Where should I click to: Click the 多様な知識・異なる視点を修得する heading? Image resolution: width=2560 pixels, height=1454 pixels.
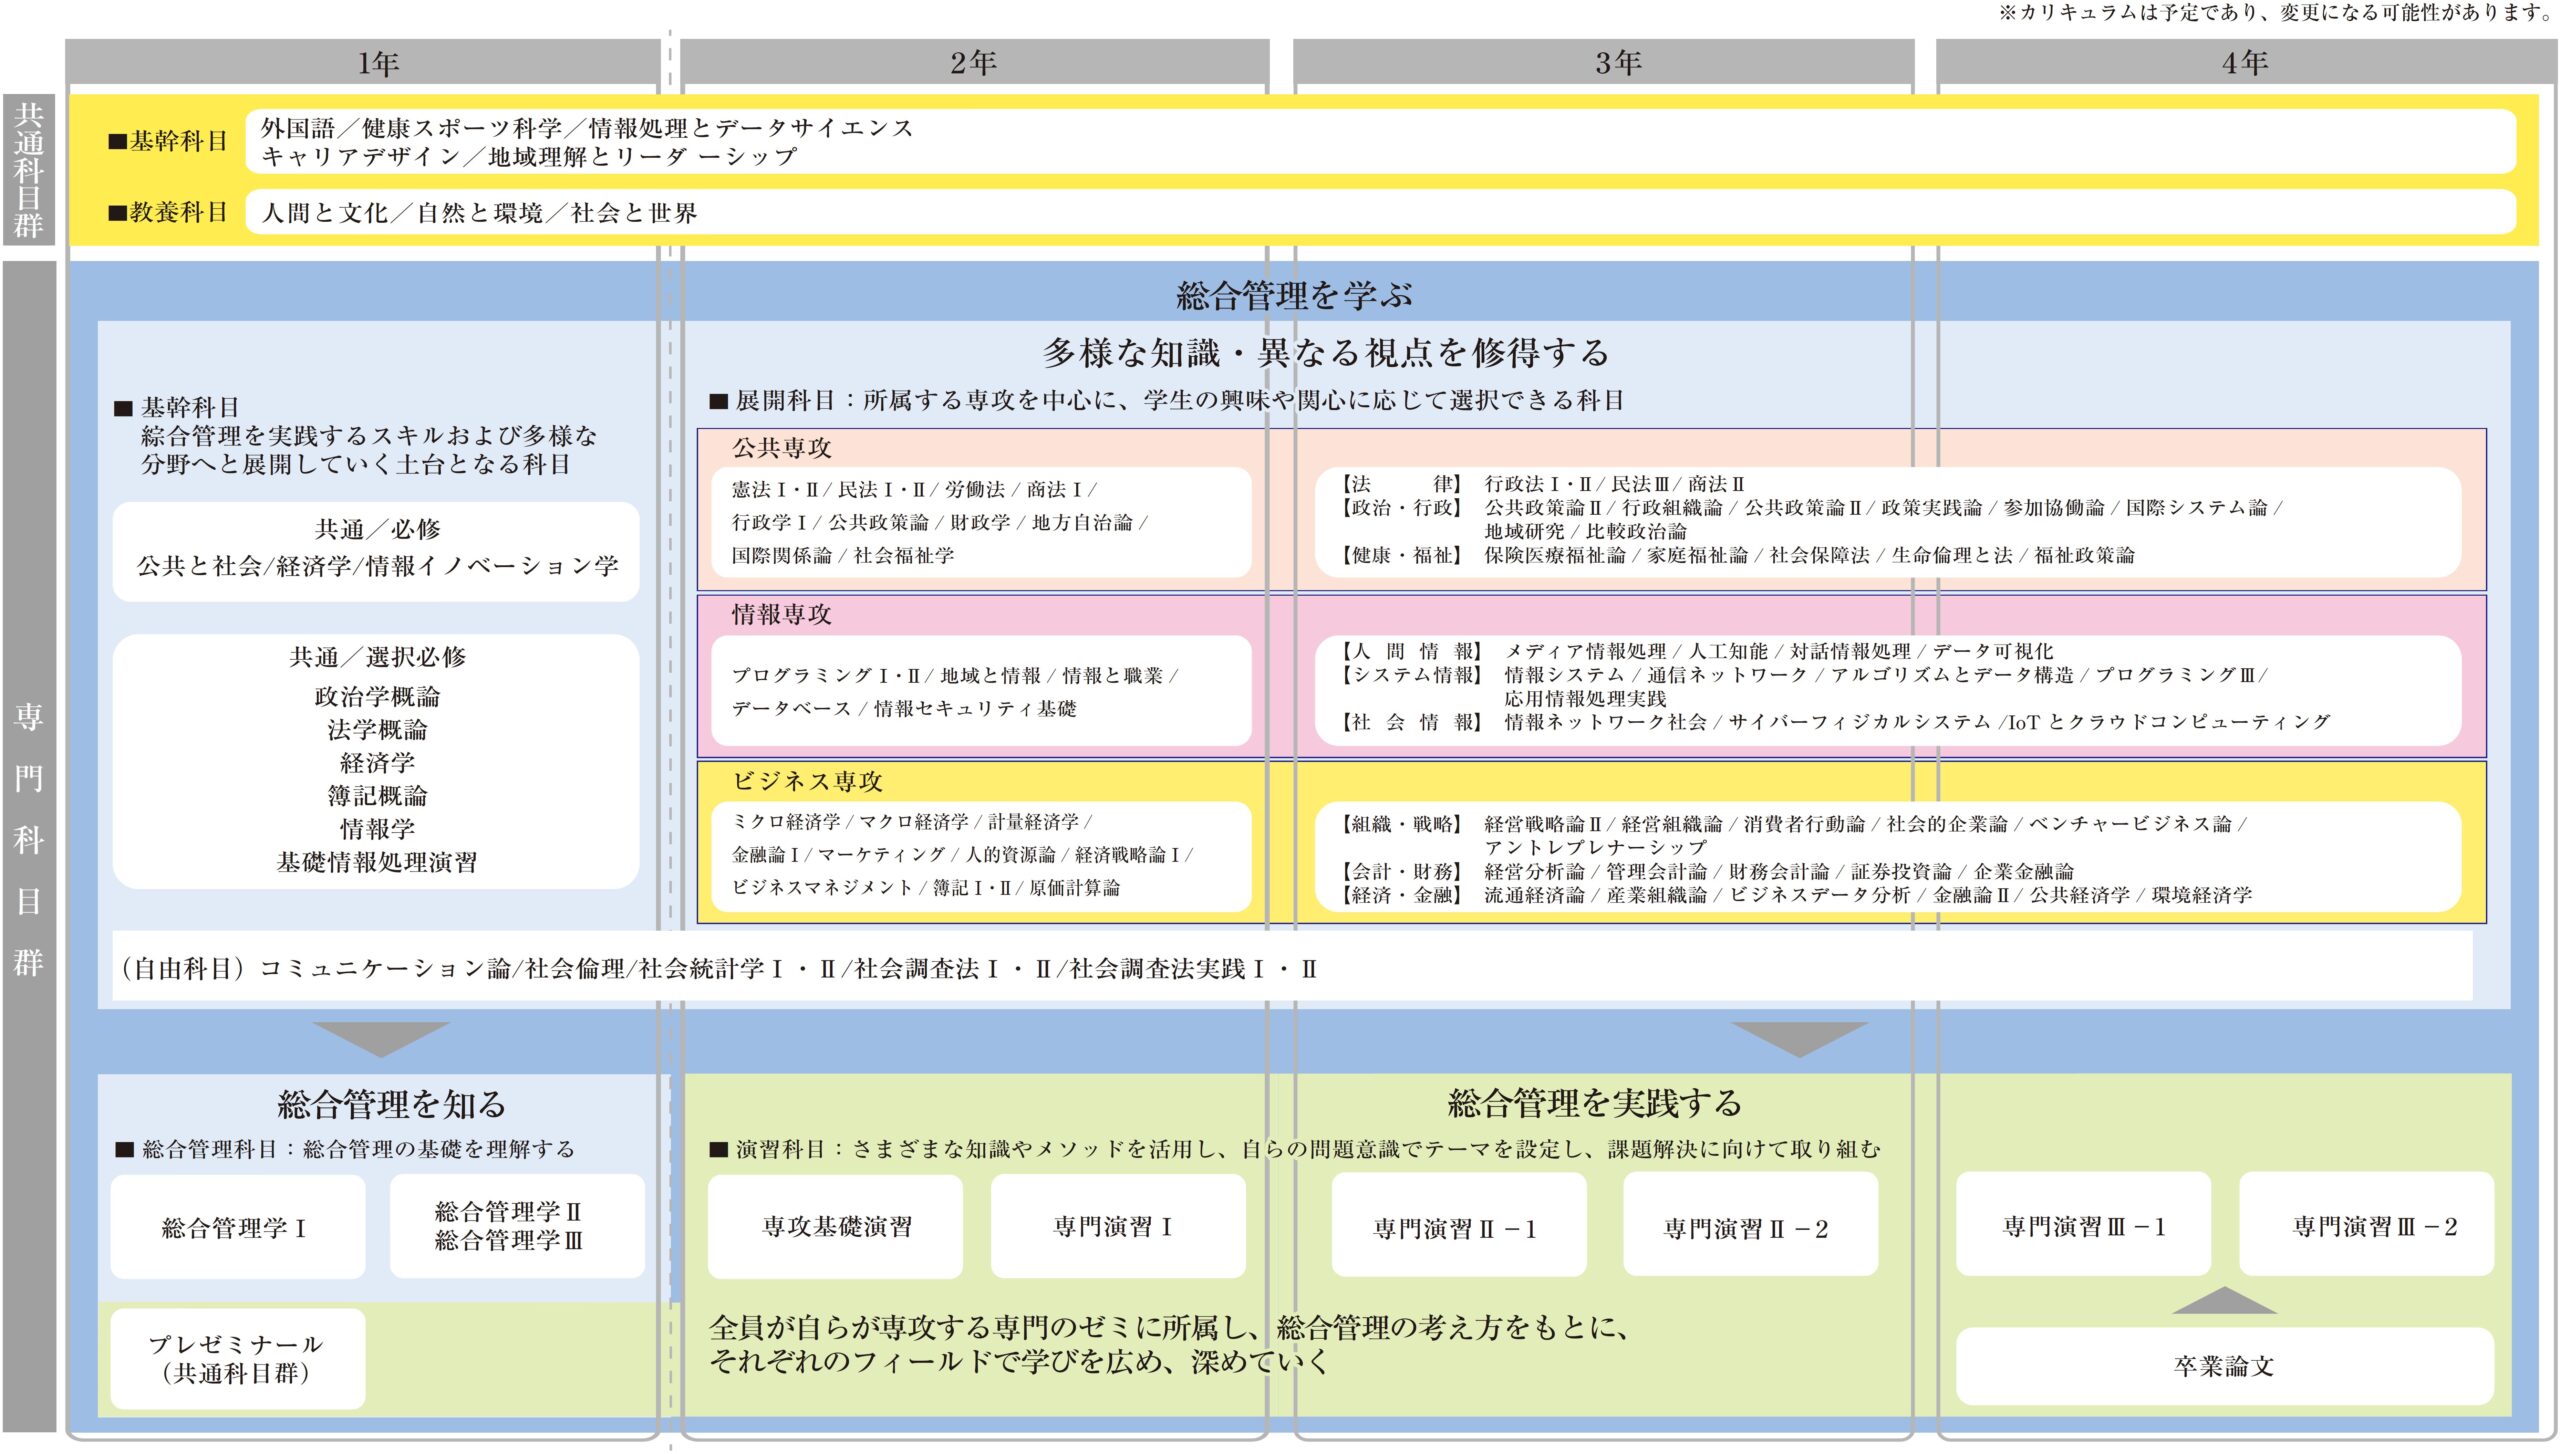coord(1325,353)
